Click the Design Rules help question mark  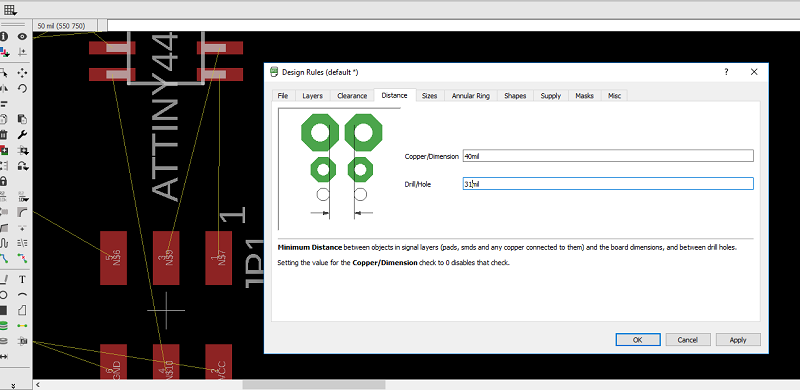(x=726, y=72)
